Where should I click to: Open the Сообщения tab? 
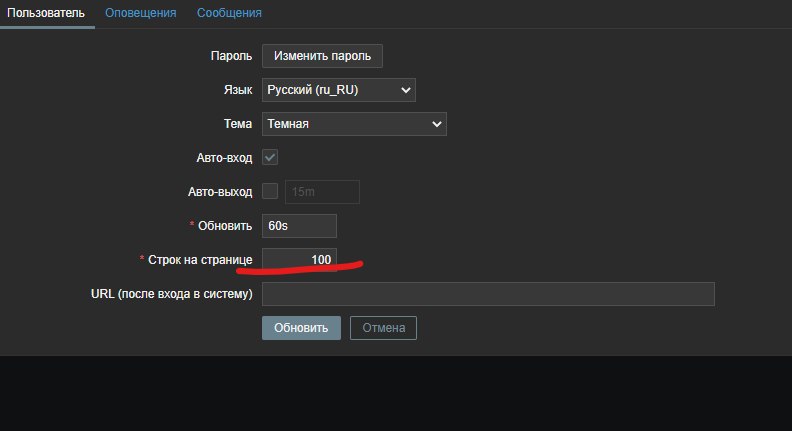(x=229, y=13)
